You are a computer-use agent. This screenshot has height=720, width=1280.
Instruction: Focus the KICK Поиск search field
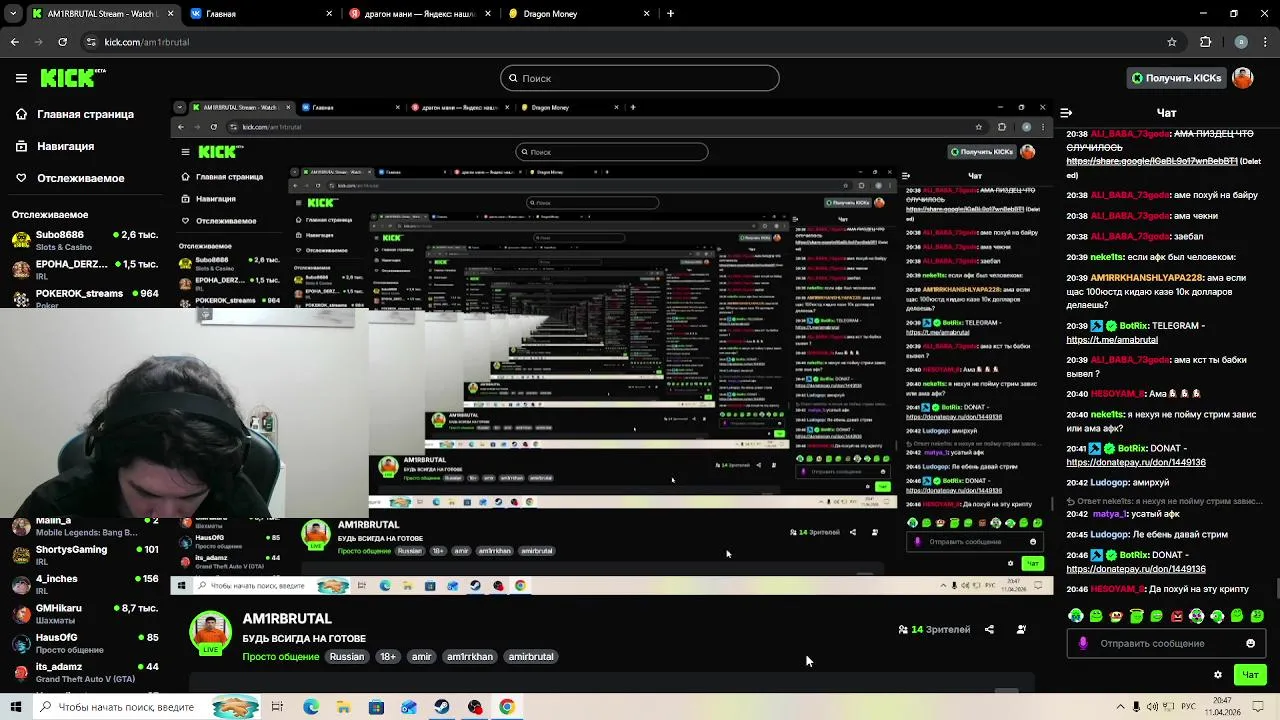[x=640, y=78]
